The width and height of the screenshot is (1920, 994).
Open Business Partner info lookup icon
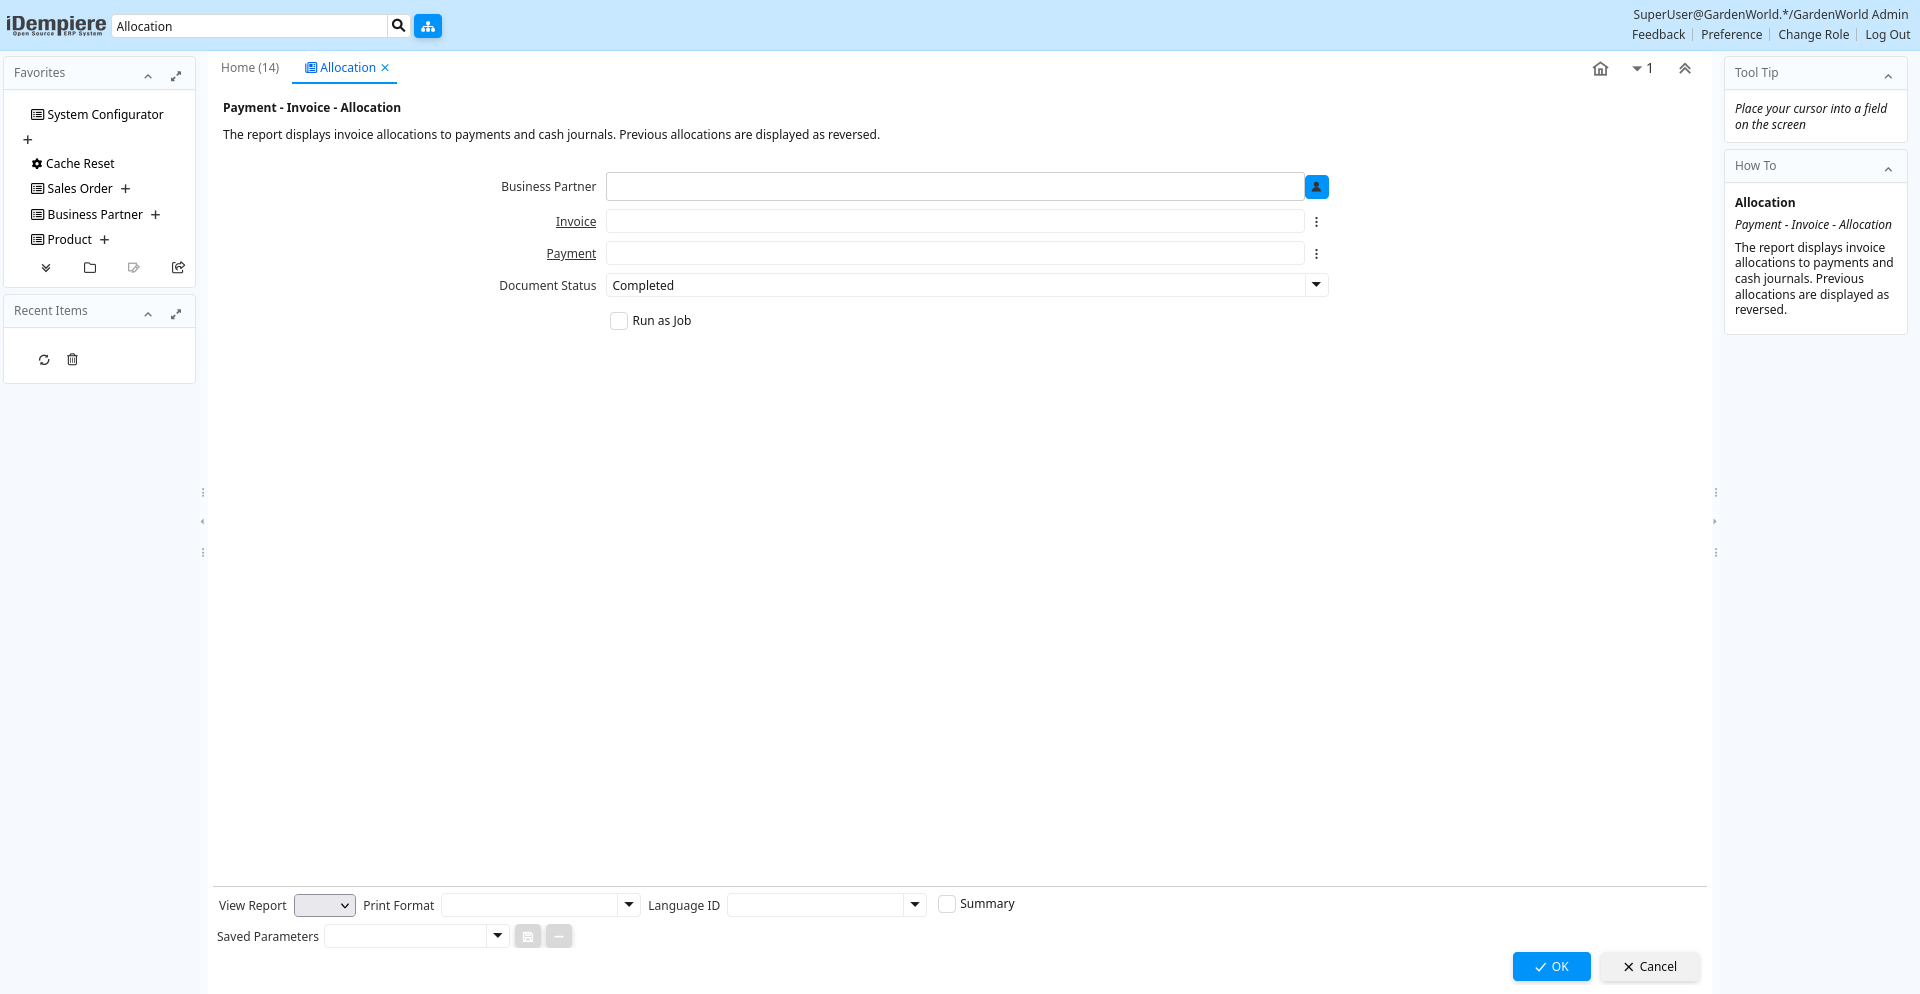tap(1316, 187)
